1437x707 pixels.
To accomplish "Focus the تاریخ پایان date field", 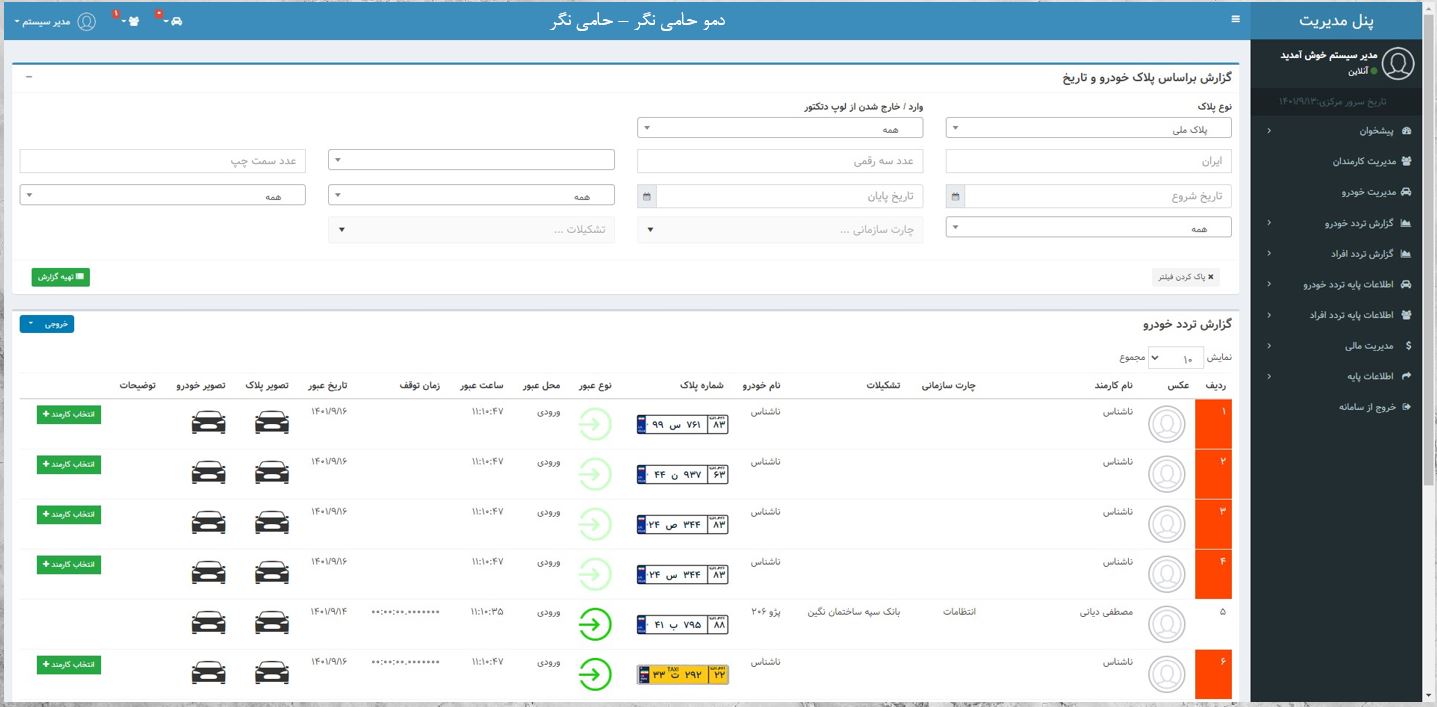I will [x=790, y=197].
